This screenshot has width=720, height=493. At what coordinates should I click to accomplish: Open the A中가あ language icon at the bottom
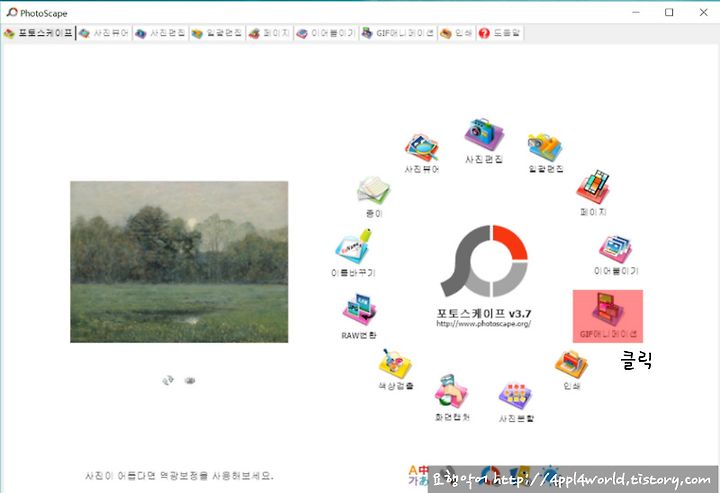418,475
